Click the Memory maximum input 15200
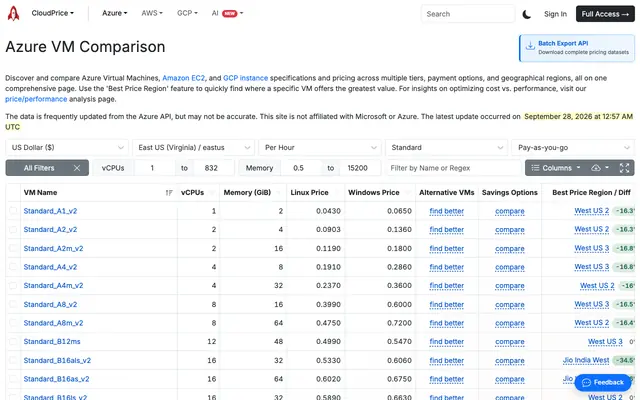The image size is (640, 400). click(360, 168)
